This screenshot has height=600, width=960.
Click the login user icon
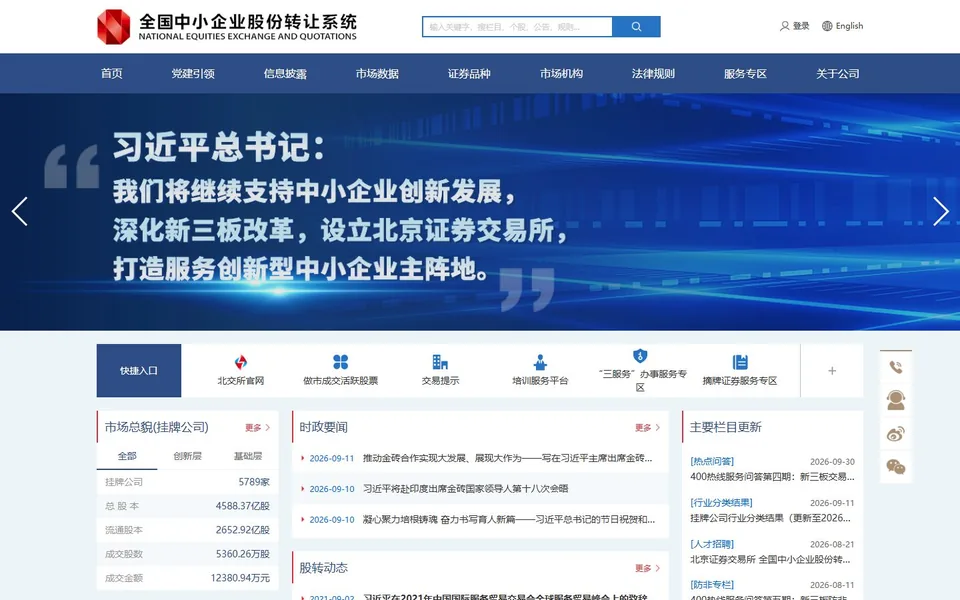[x=784, y=26]
